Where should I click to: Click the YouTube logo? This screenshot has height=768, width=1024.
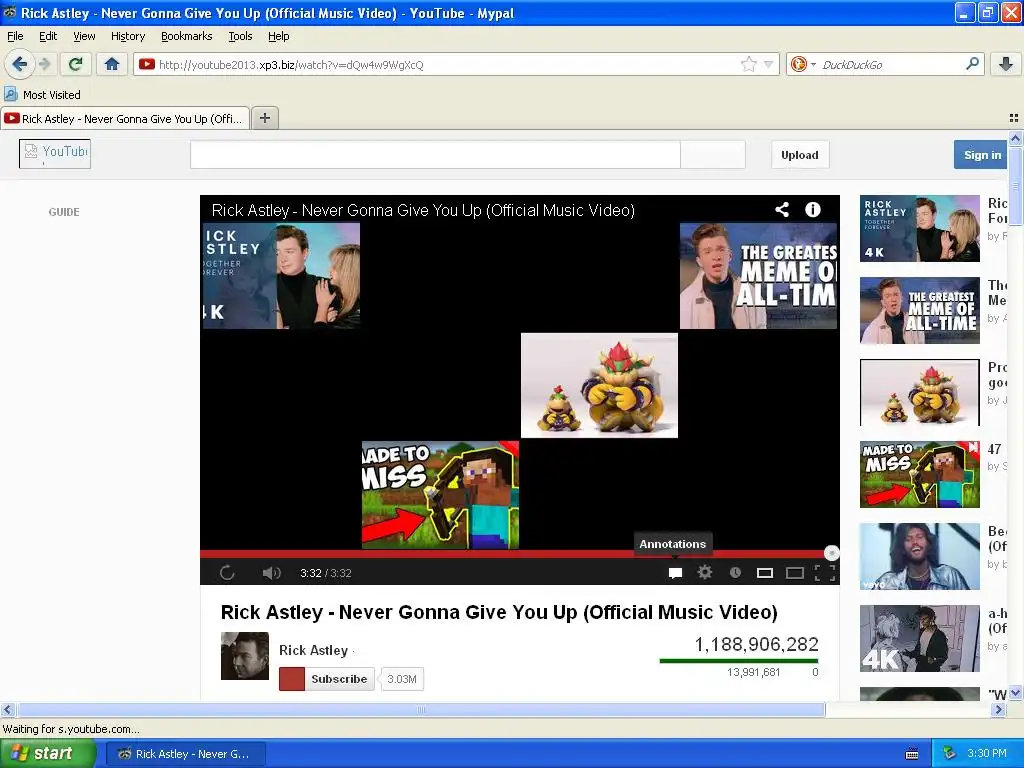55,154
